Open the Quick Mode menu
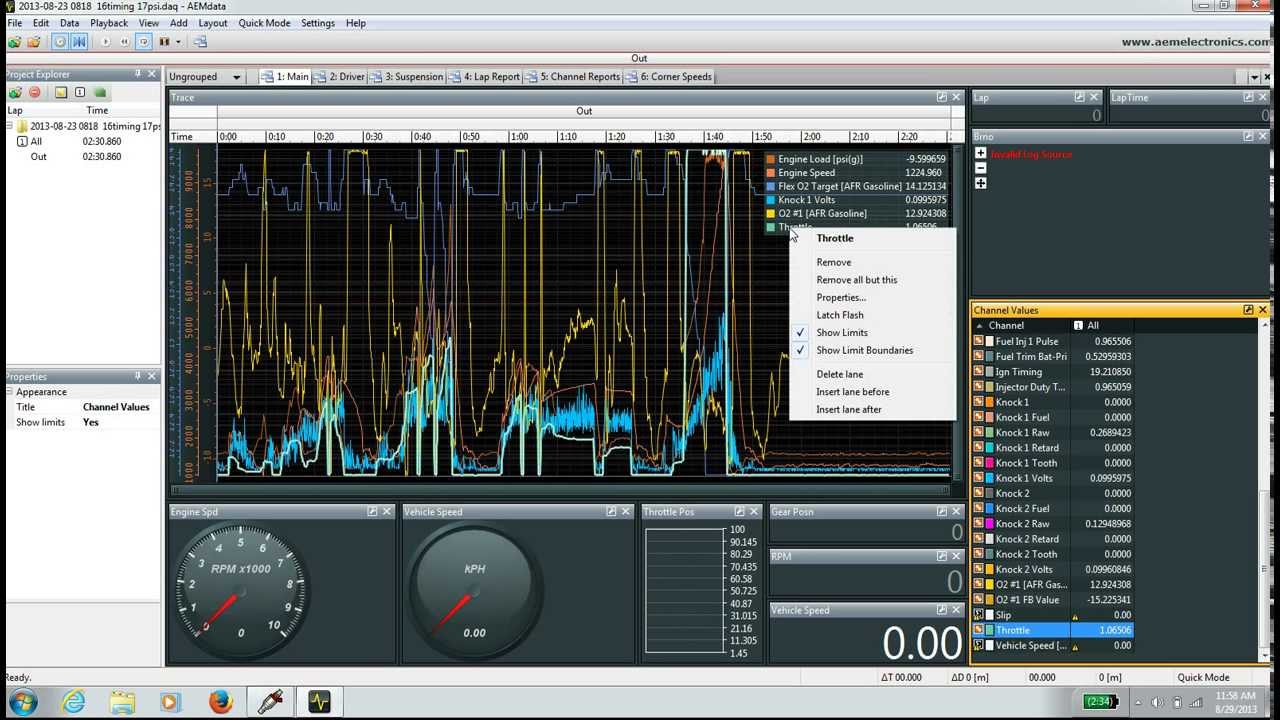Image resolution: width=1280 pixels, height=720 pixels. [x=264, y=23]
